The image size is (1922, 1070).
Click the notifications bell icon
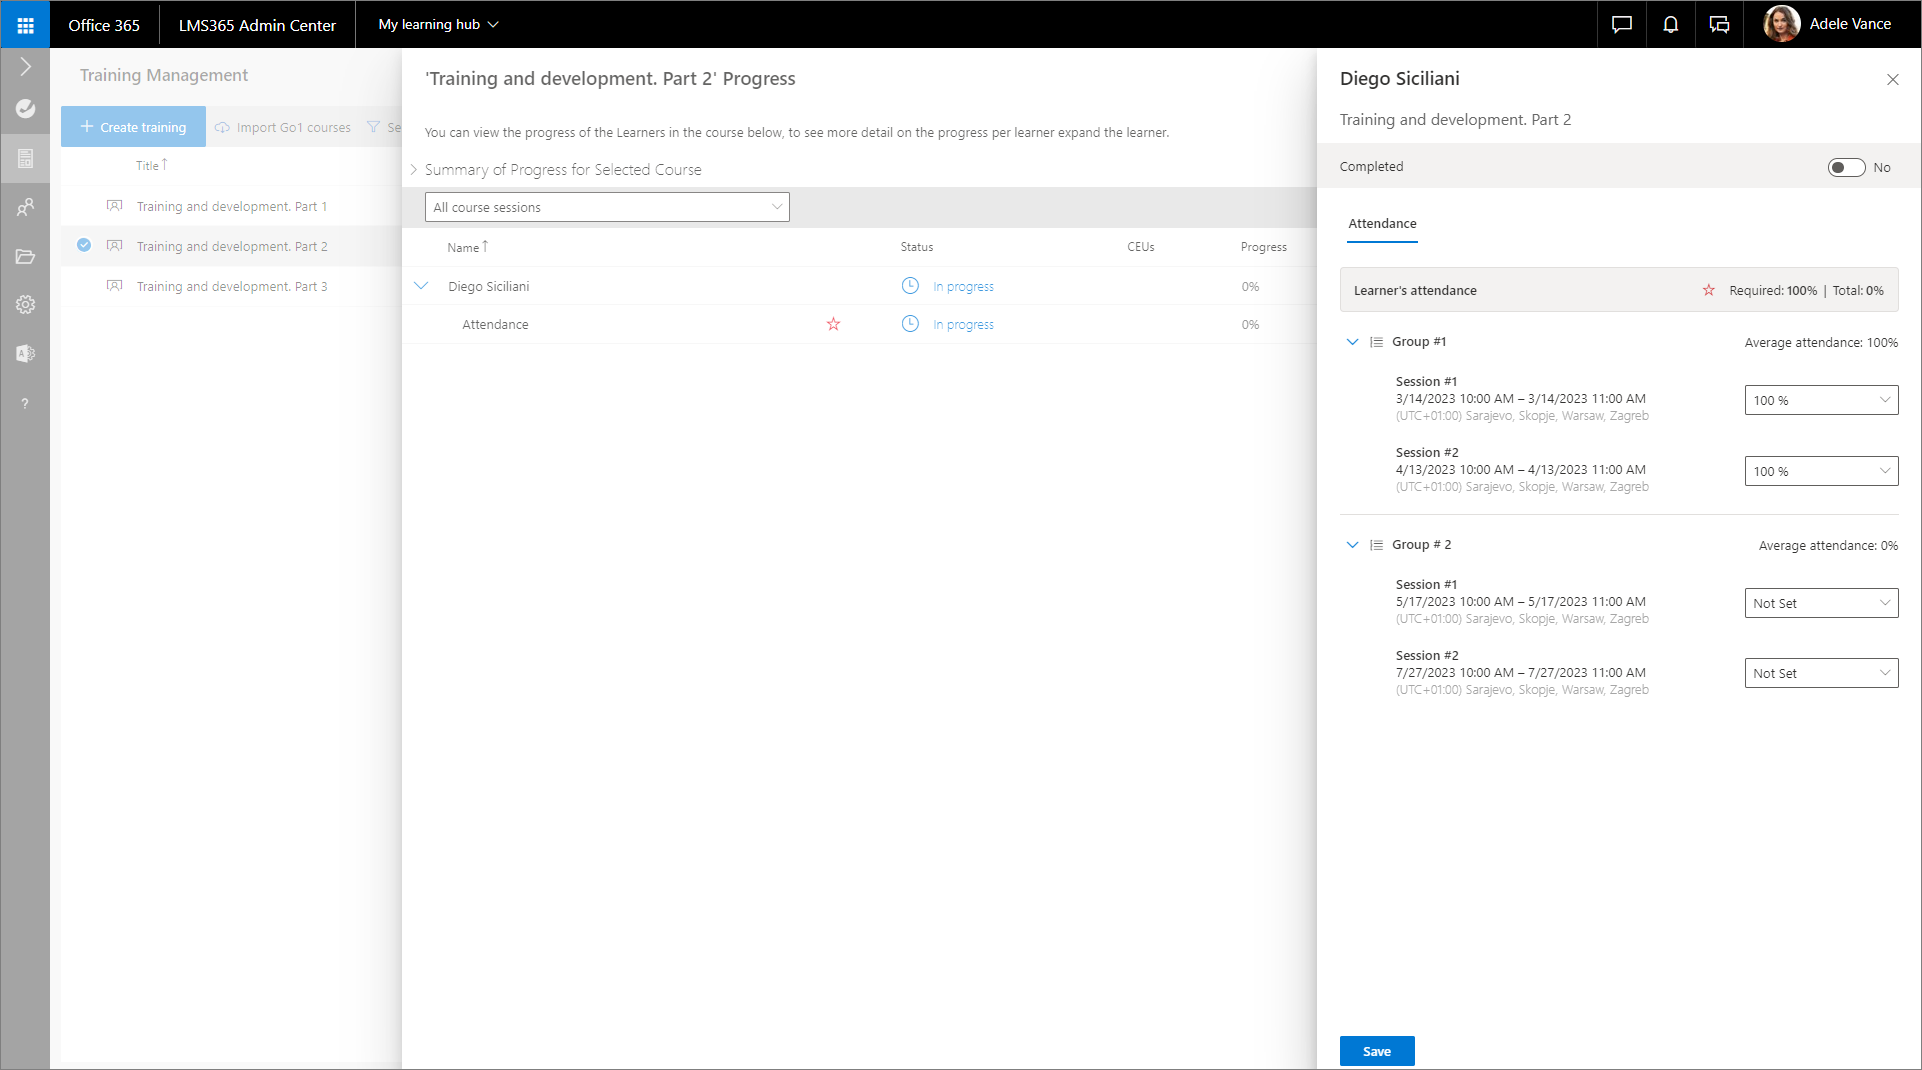coord(1670,25)
